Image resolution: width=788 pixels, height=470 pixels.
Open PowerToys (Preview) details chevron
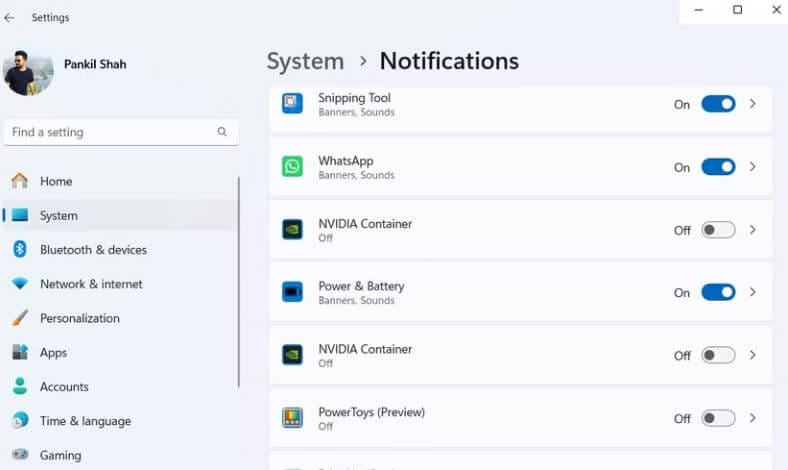[x=752, y=418]
